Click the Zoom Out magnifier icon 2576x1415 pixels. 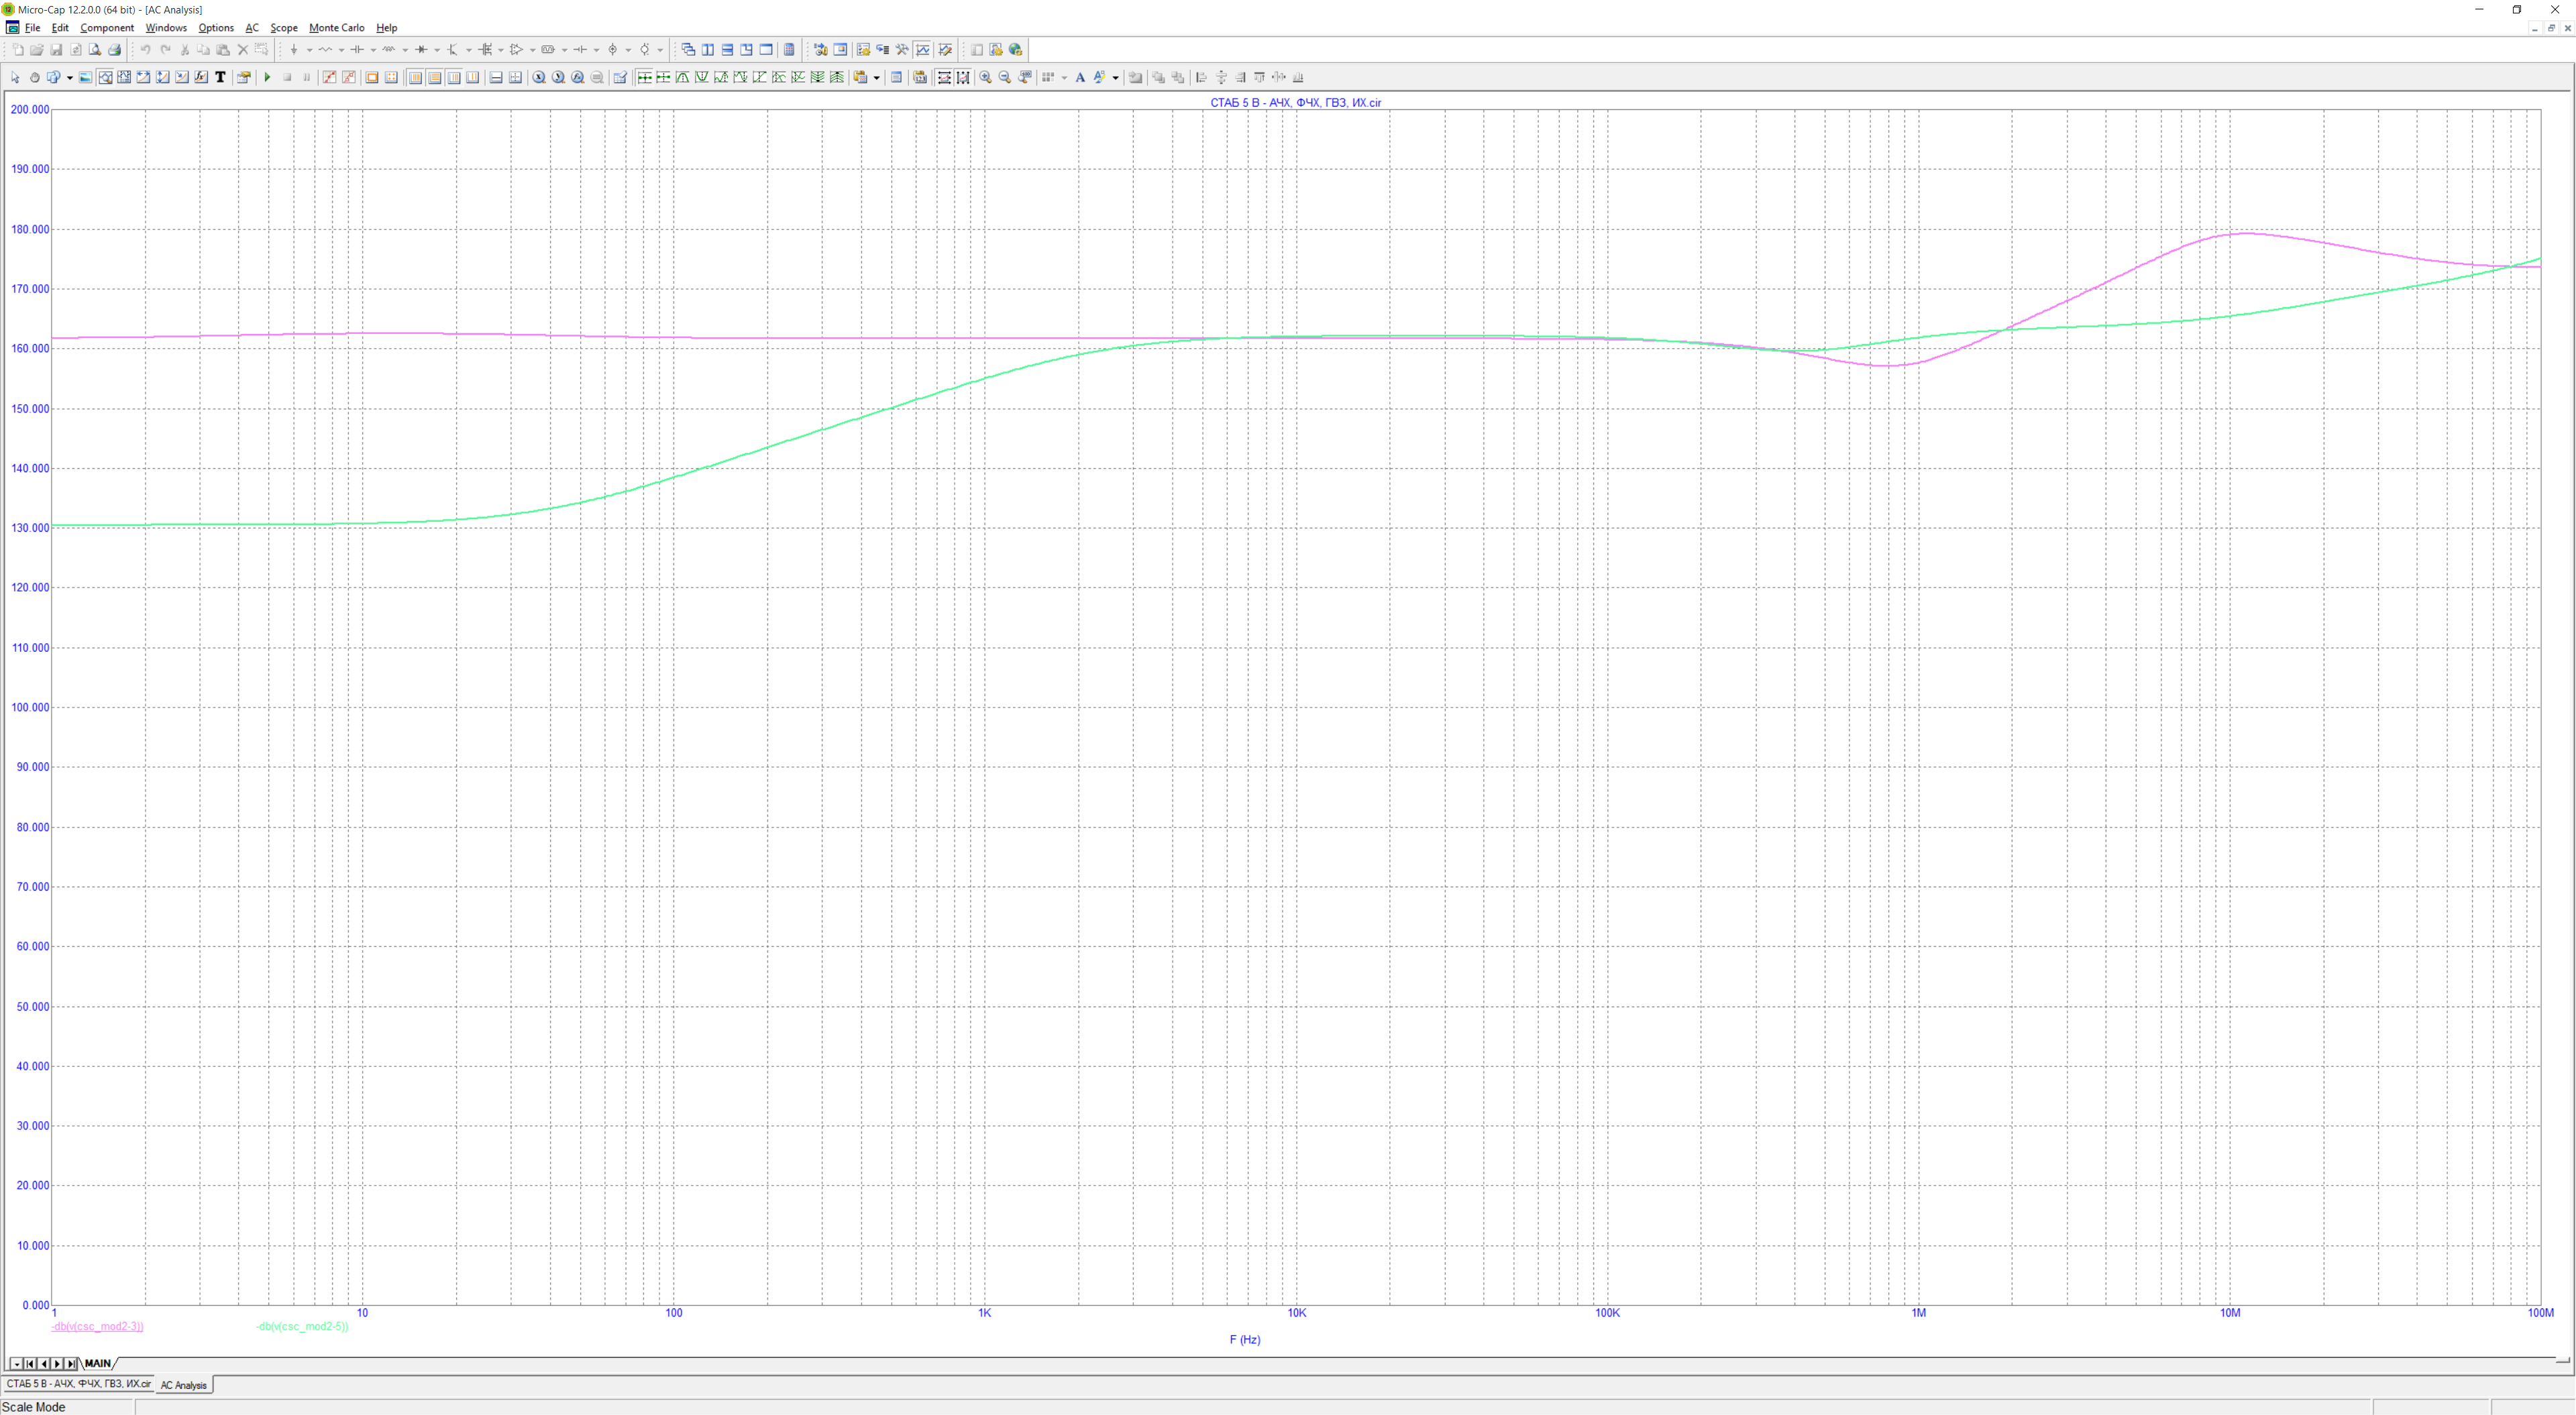pyautogui.click(x=1005, y=77)
